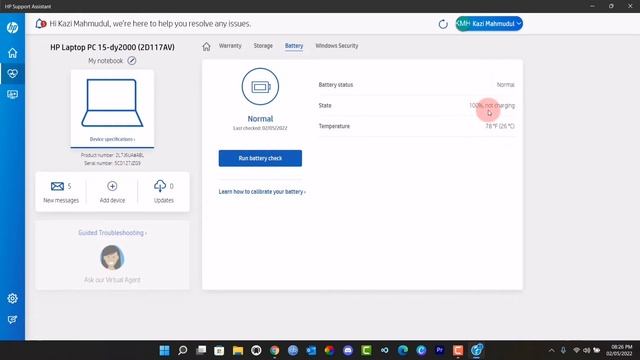Click the Product number text
This screenshot has width=640, height=360.
coord(112,155)
